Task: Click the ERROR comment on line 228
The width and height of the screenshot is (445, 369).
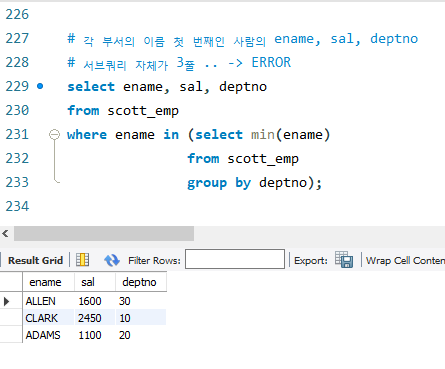Action: 271,63
